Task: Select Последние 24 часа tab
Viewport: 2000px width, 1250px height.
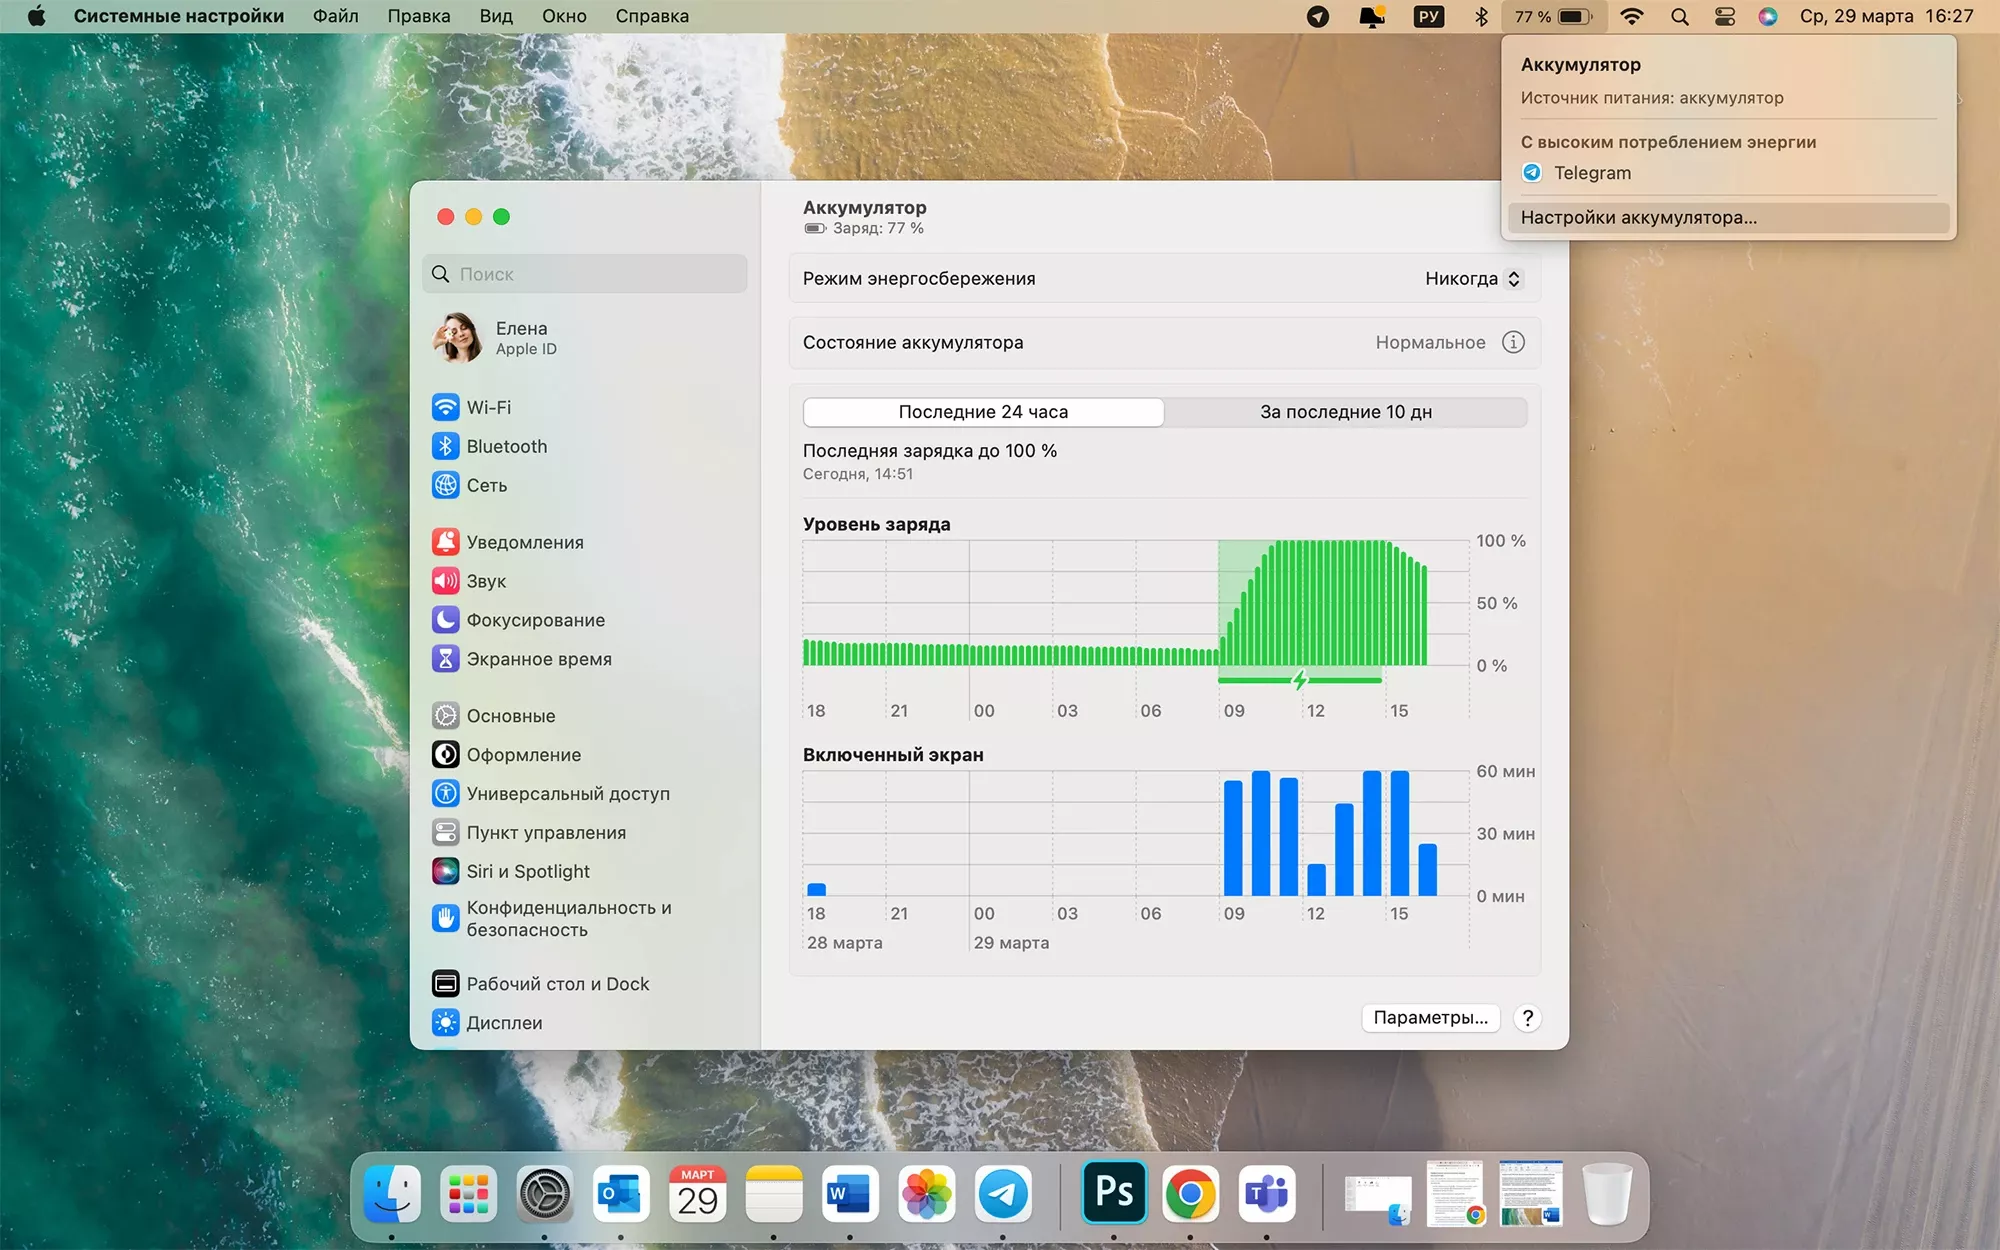Action: 983,412
